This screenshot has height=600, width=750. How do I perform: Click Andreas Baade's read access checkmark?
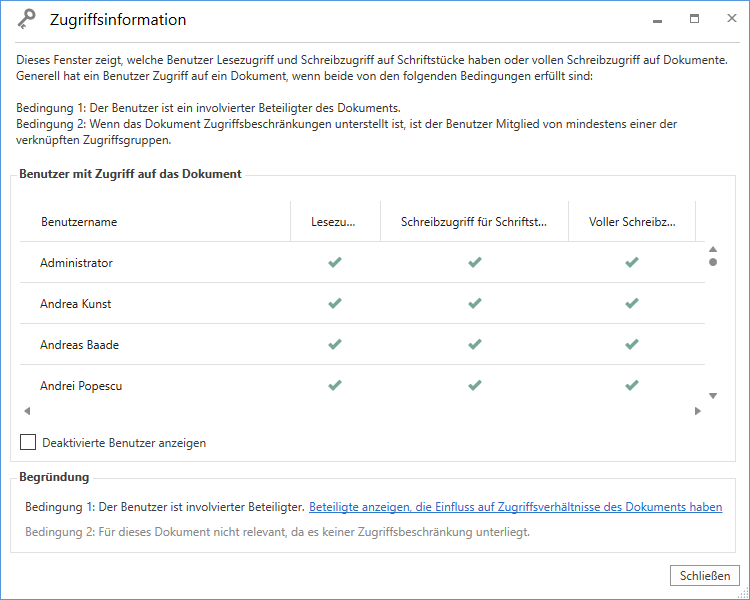pyautogui.click(x=335, y=345)
